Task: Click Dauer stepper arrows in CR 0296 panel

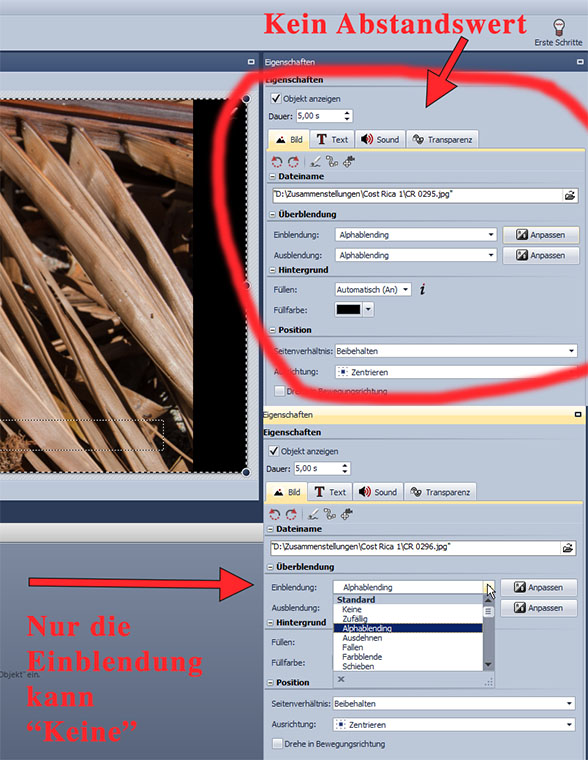Action: click(x=345, y=469)
